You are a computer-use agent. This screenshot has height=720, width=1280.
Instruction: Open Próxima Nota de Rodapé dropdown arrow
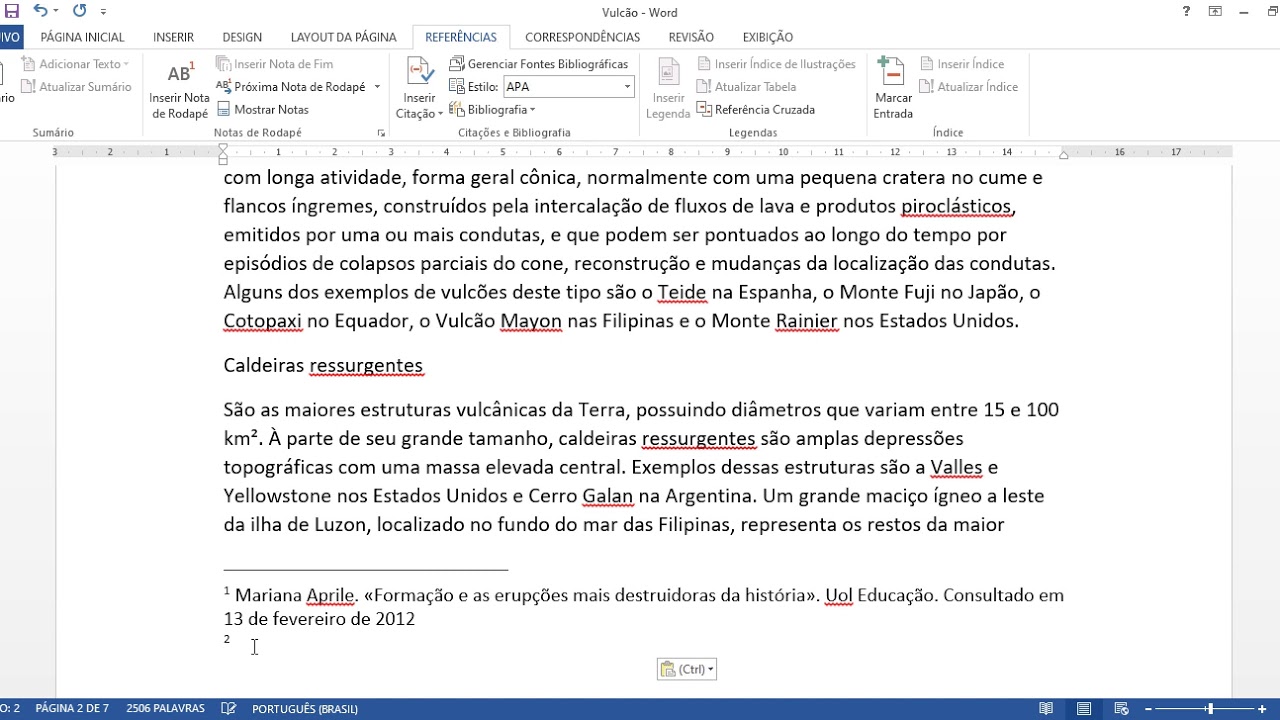(x=377, y=87)
